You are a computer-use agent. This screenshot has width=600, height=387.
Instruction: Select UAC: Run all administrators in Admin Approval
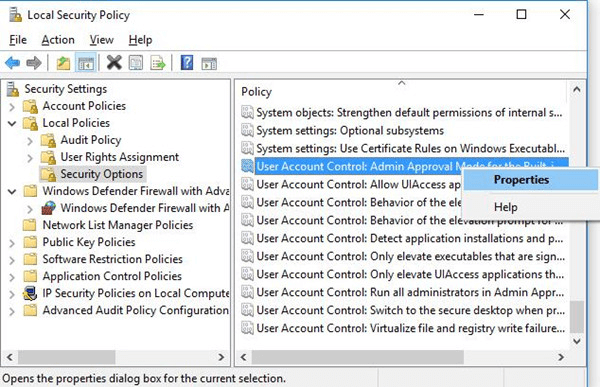click(x=410, y=292)
